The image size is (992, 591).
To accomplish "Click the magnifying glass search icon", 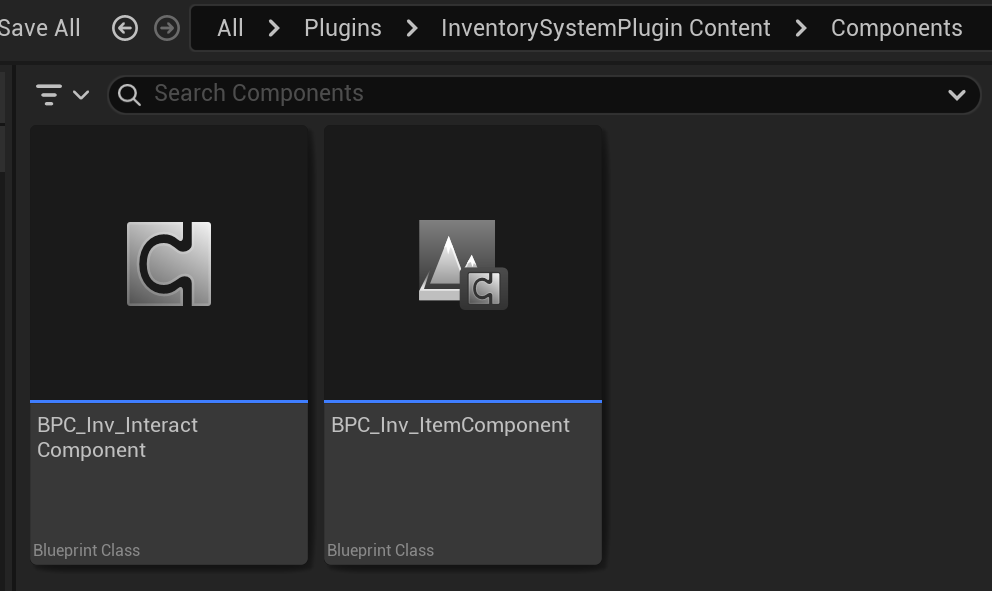I will tap(129, 94).
